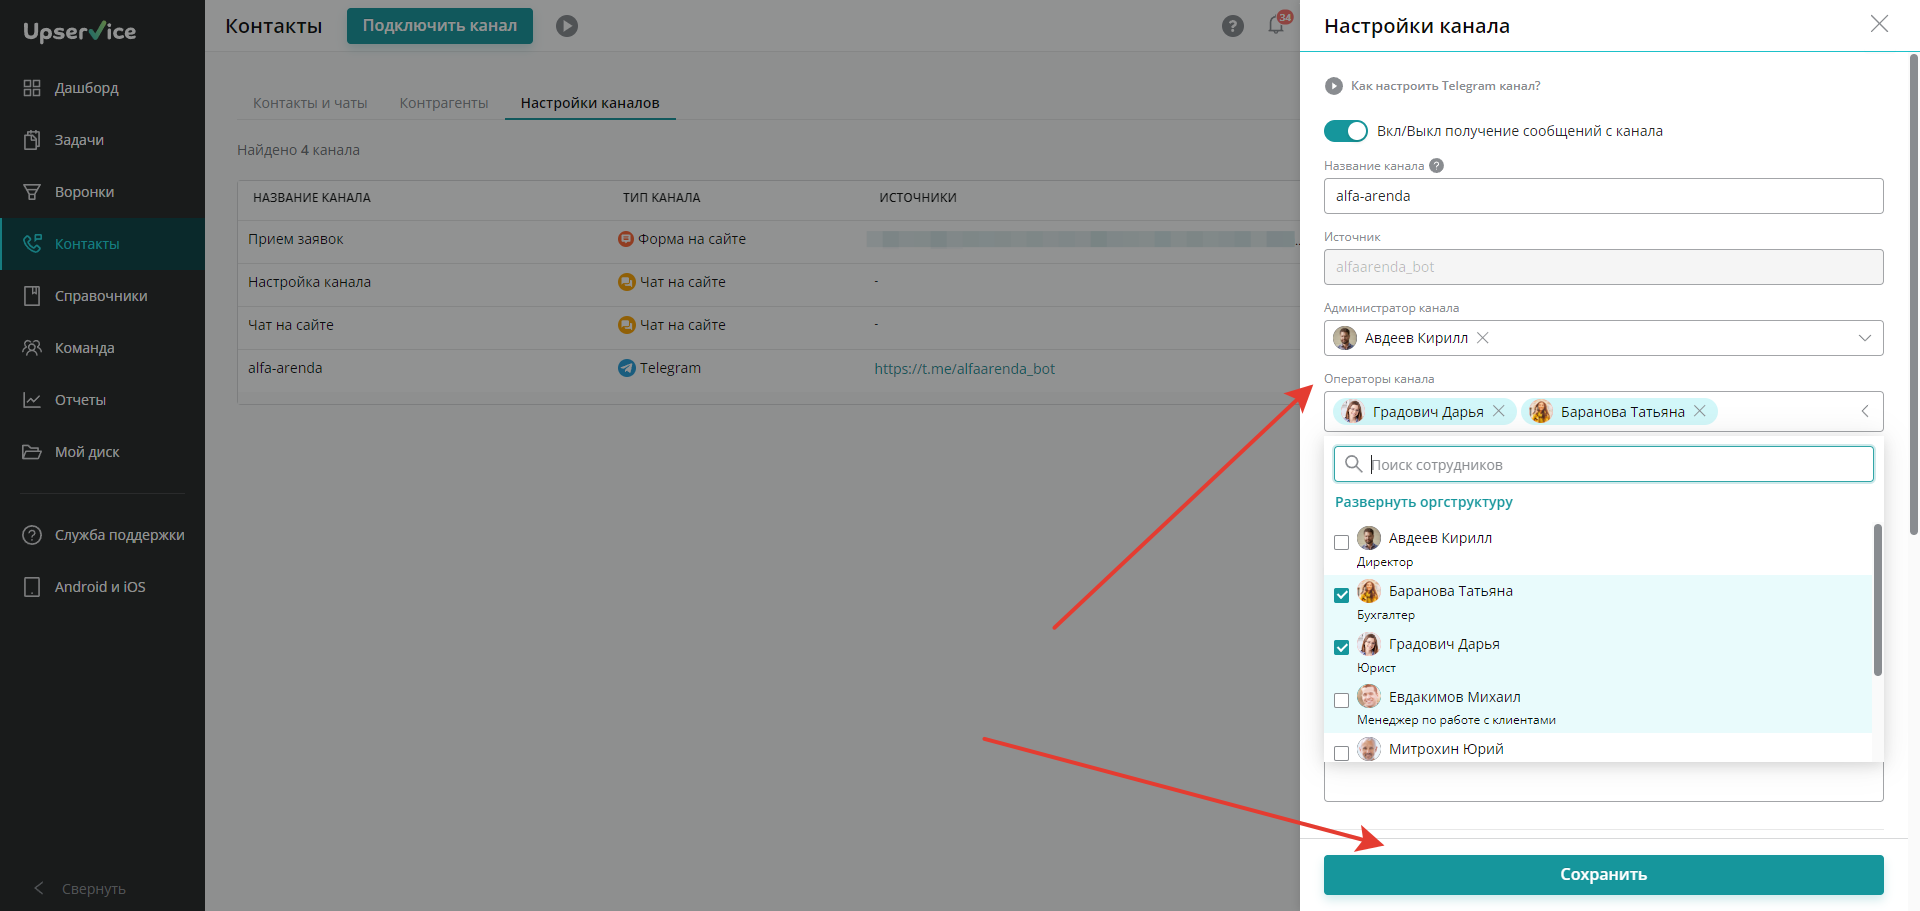Toggle receiving messages from channel switch
The width and height of the screenshot is (1920, 911).
(x=1346, y=131)
